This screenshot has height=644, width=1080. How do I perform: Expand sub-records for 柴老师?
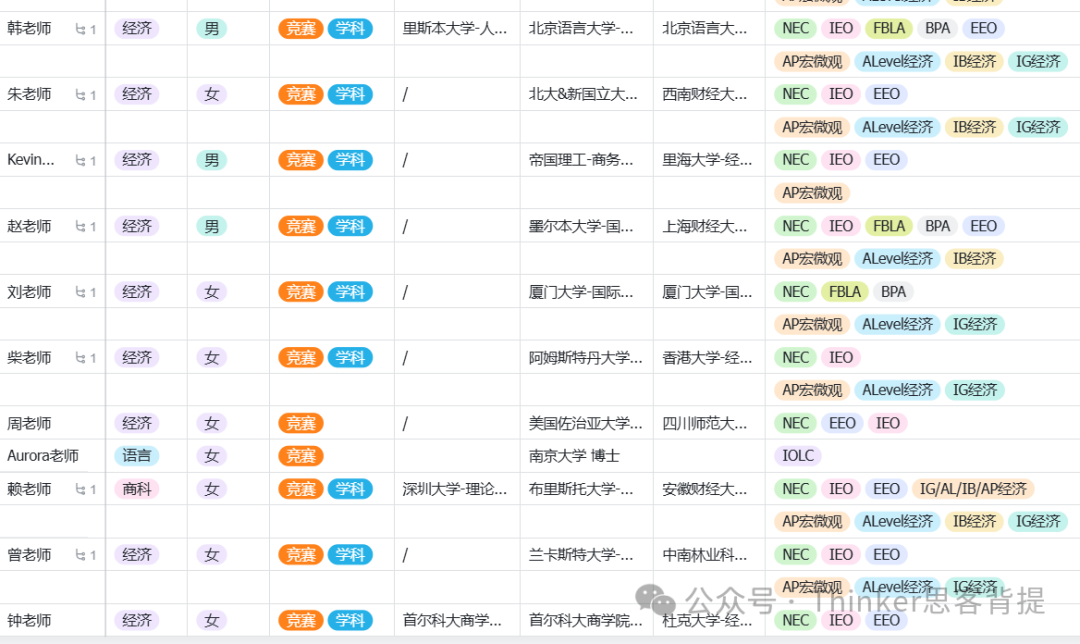pos(85,358)
